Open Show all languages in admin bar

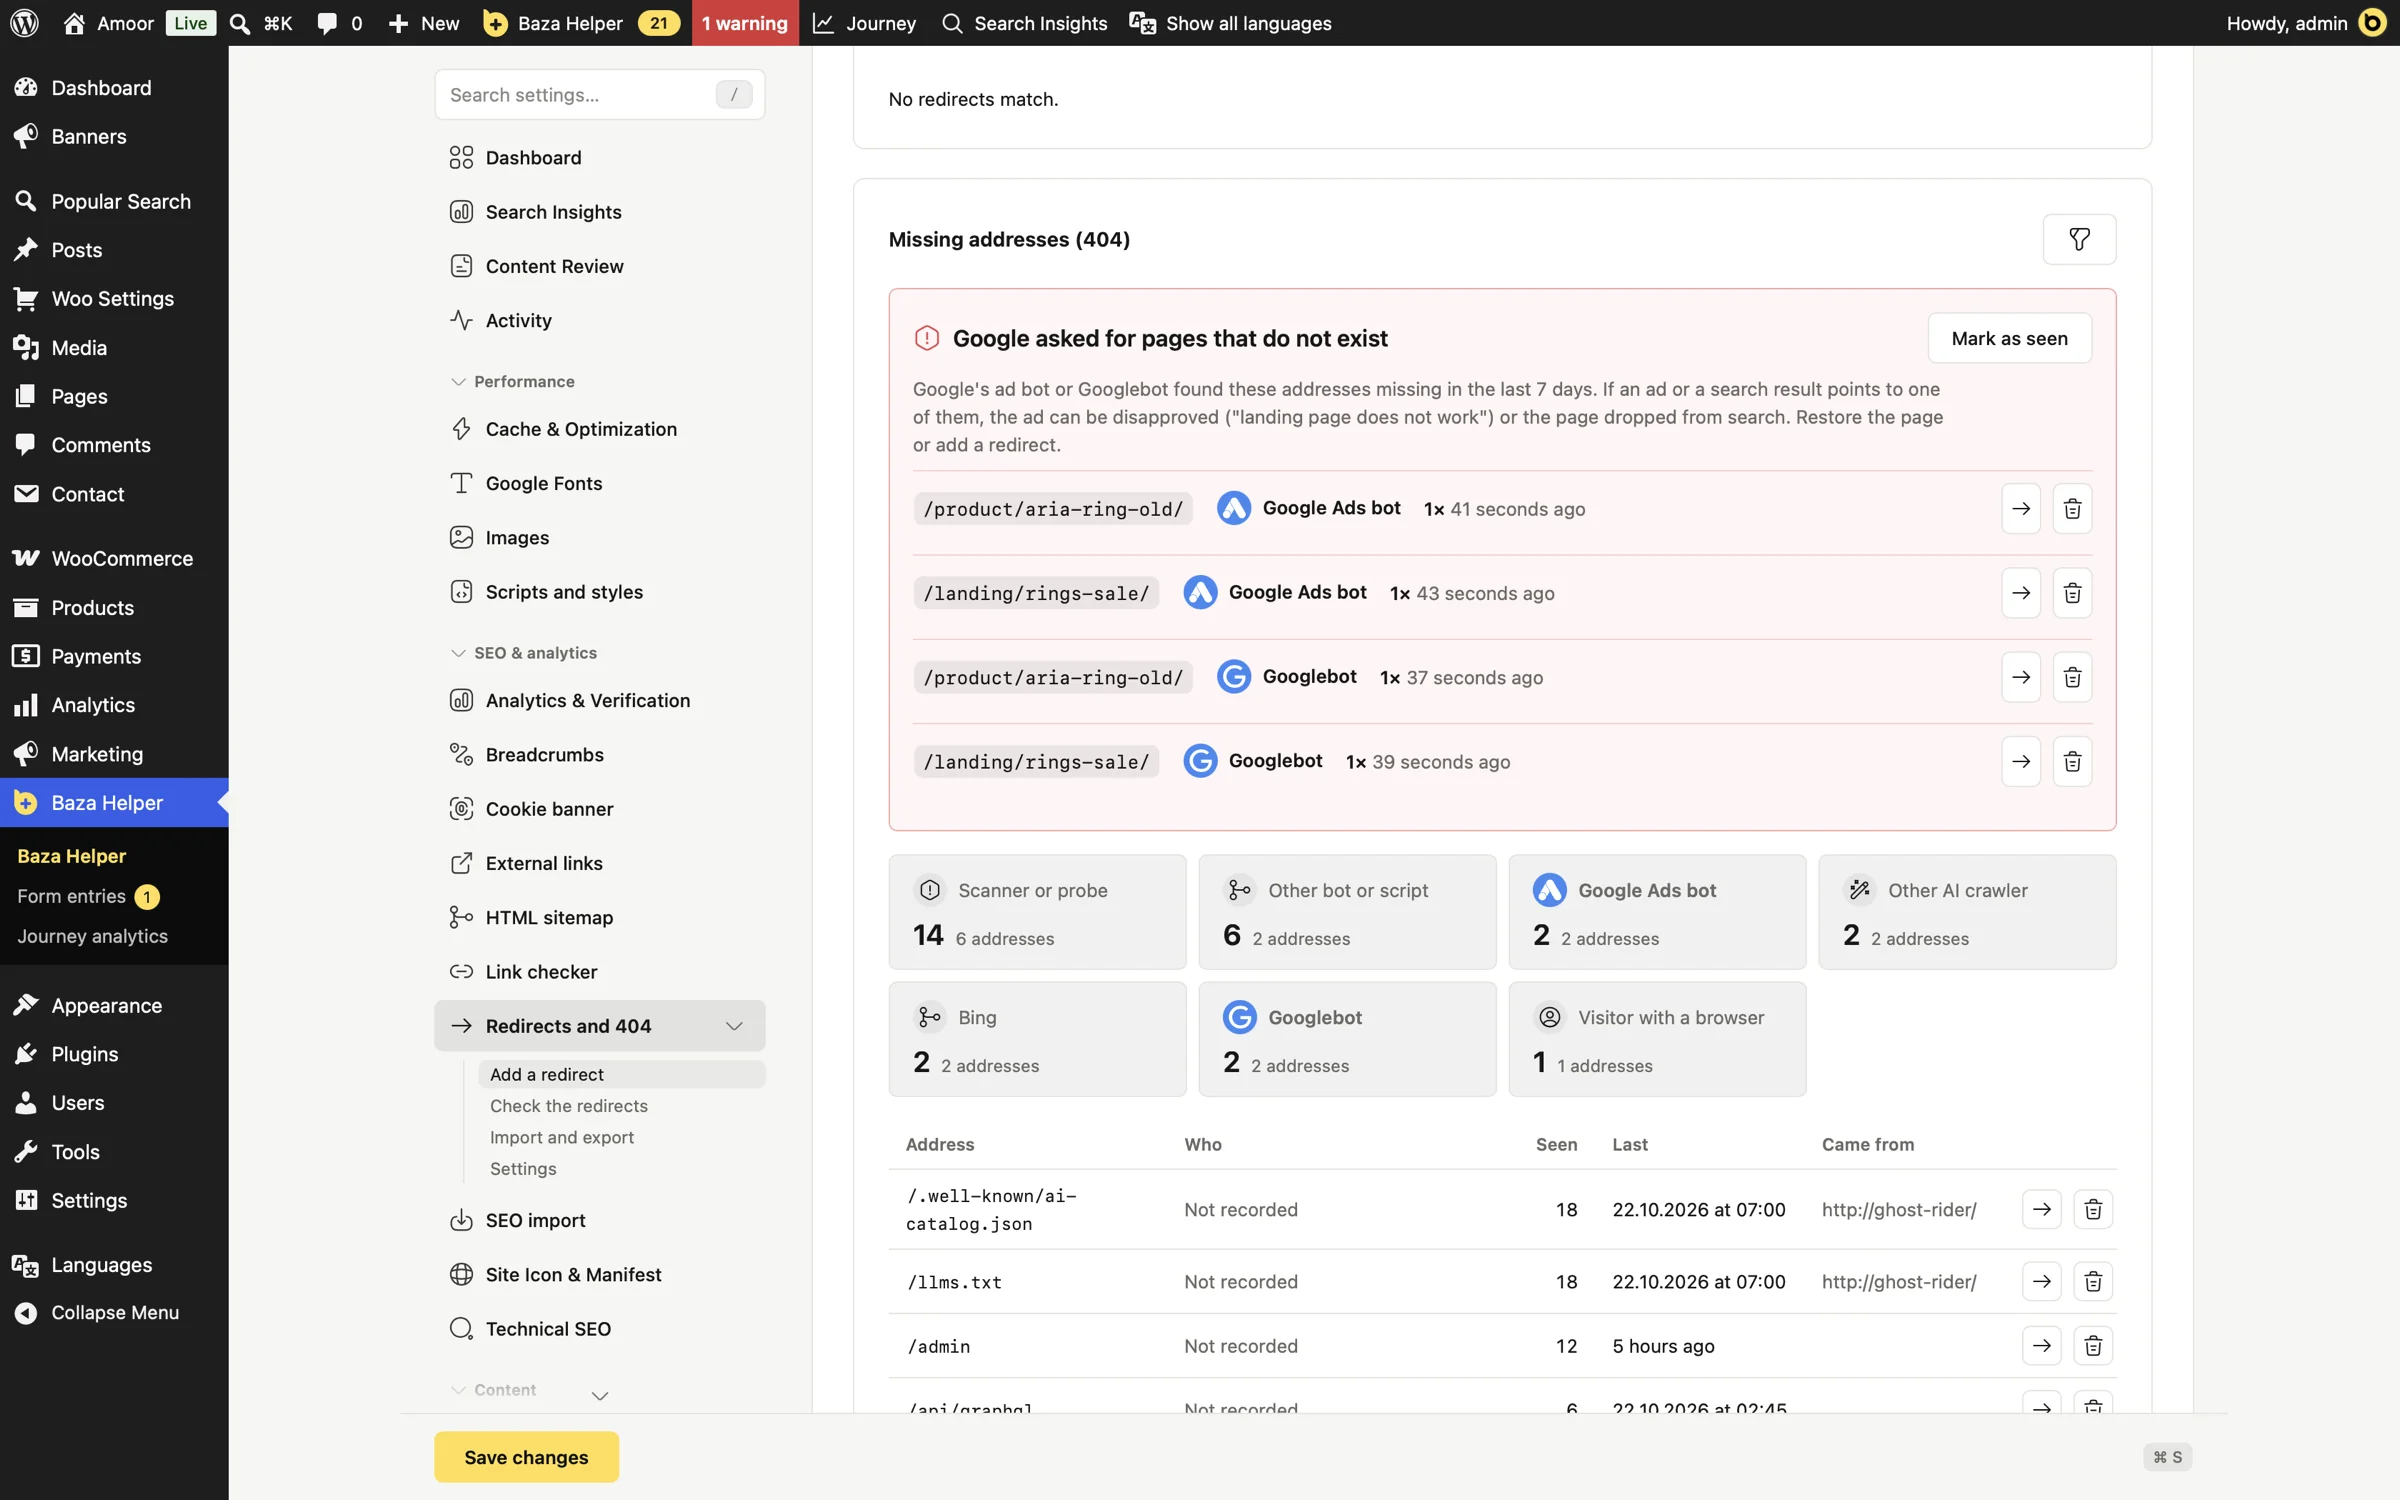(x=1231, y=23)
